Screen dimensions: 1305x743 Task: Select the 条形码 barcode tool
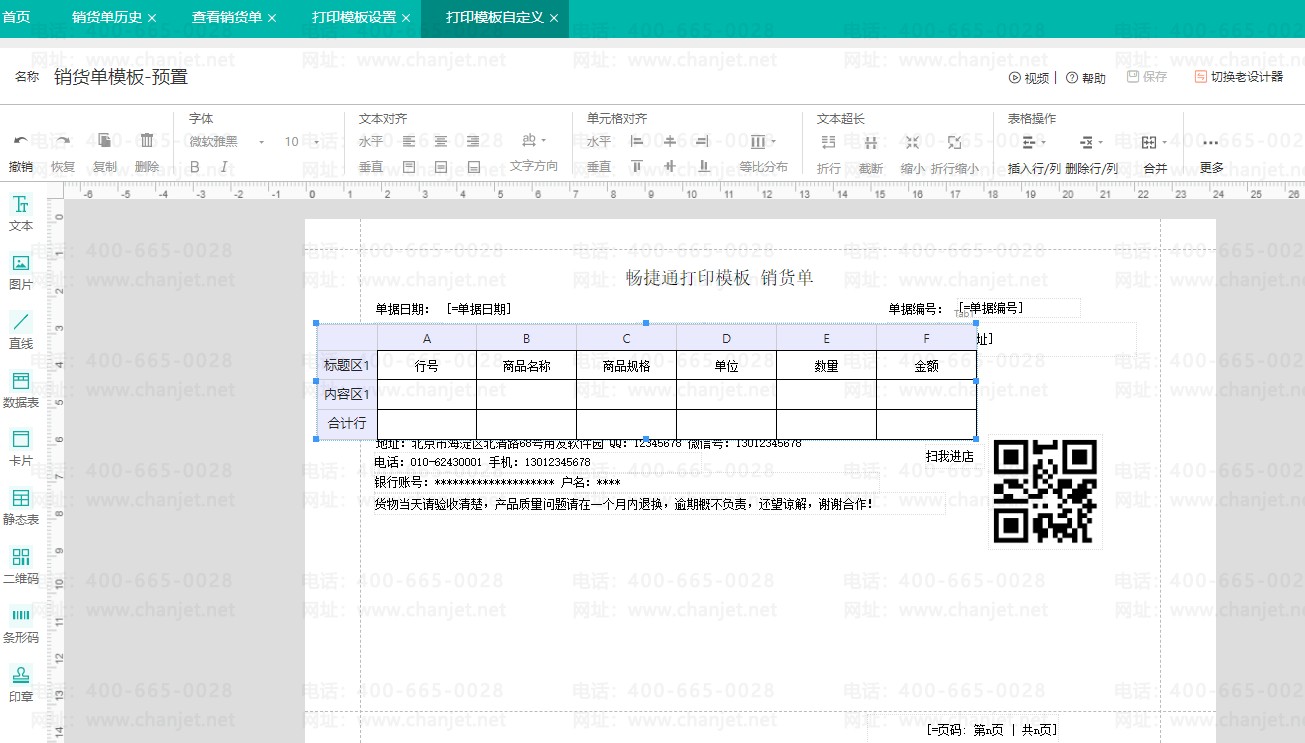click(22, 622)
